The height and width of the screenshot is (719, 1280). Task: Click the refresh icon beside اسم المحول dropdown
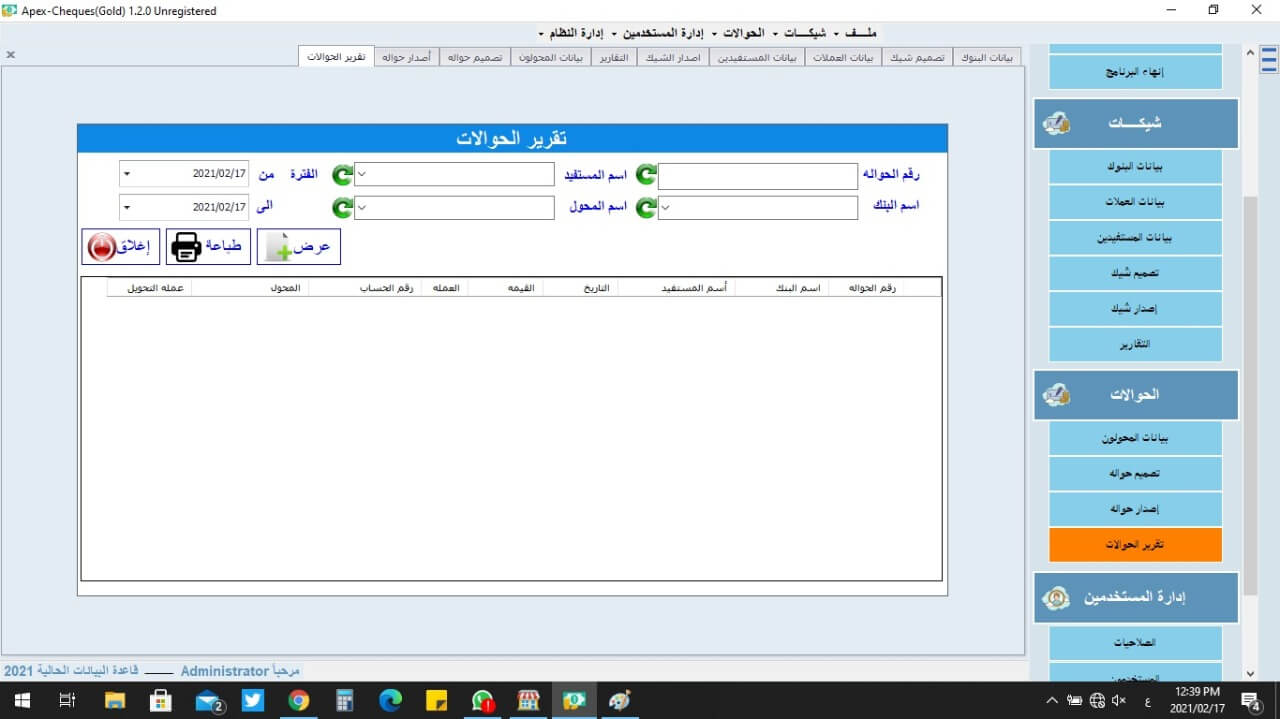tap(343, 208)
